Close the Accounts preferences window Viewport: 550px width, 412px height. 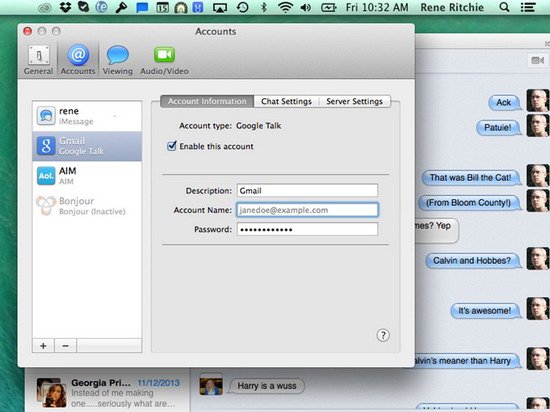tap(27, 31)
